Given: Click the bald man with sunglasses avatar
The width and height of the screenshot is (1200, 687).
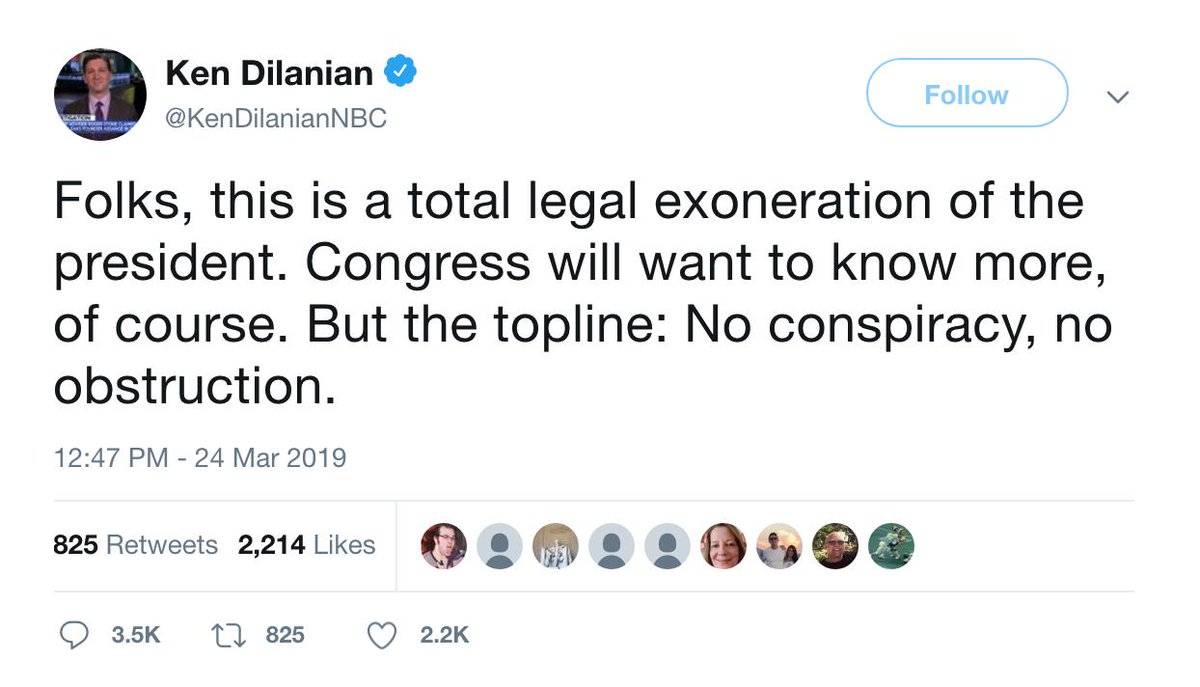Looking at the screenshot, I should (x=836, y=546).
